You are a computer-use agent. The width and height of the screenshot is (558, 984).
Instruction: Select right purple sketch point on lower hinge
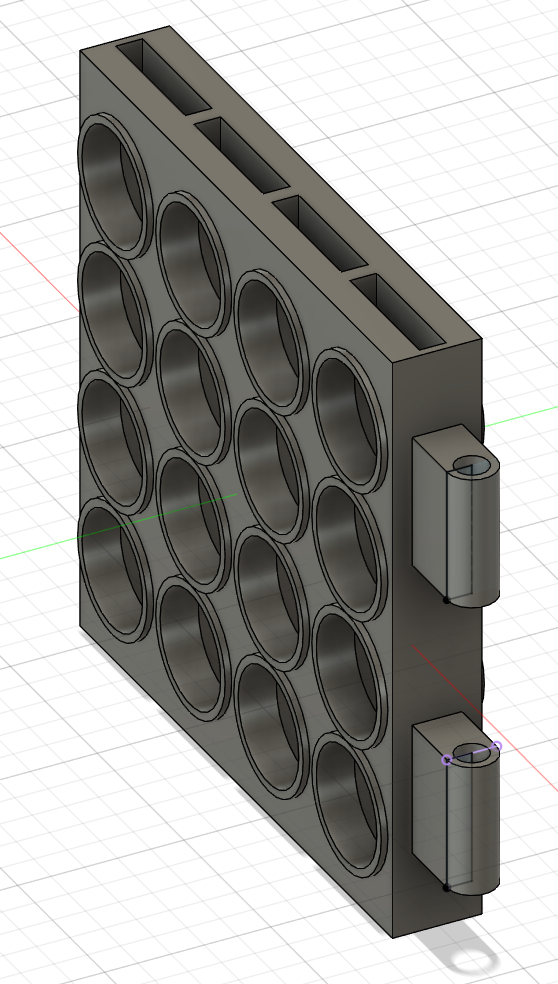497,746
